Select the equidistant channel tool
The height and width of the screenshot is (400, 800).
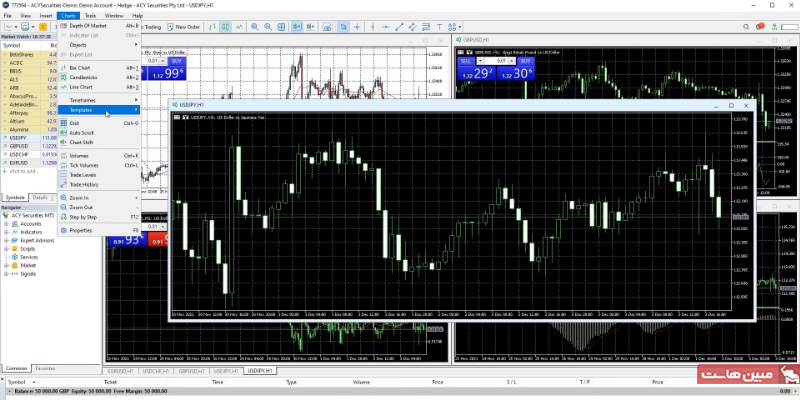[x=413, y=27]
